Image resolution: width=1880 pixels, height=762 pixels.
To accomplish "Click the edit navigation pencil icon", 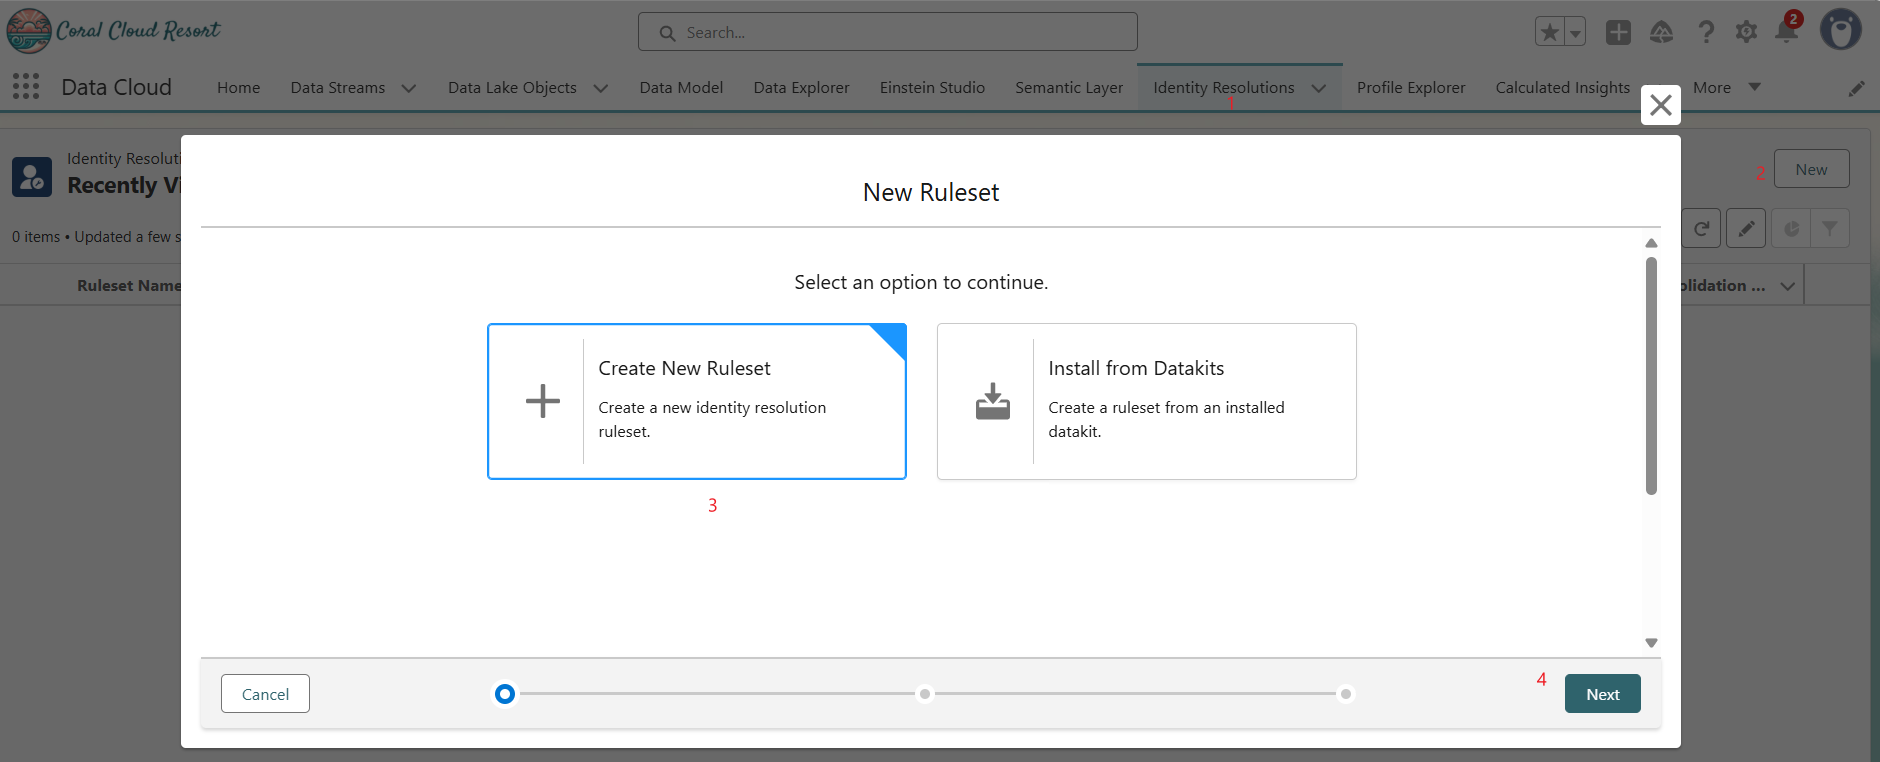I will click(1856, 88).
